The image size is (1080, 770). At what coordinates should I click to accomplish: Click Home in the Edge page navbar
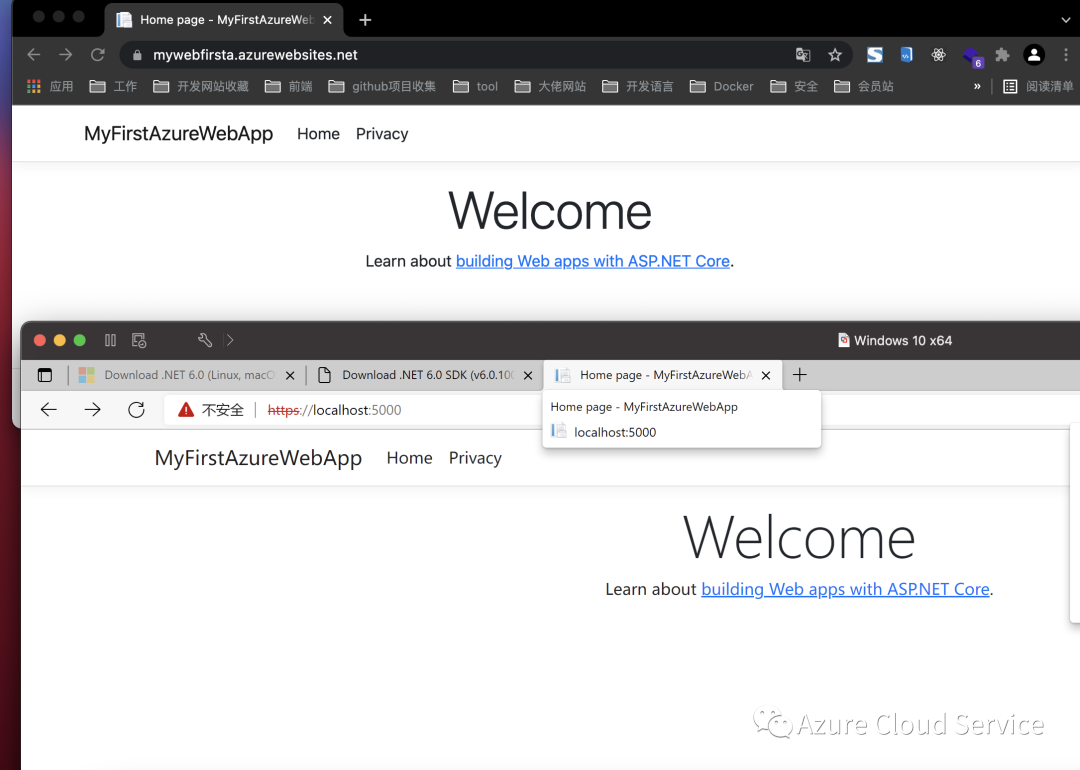coord(410,458)
